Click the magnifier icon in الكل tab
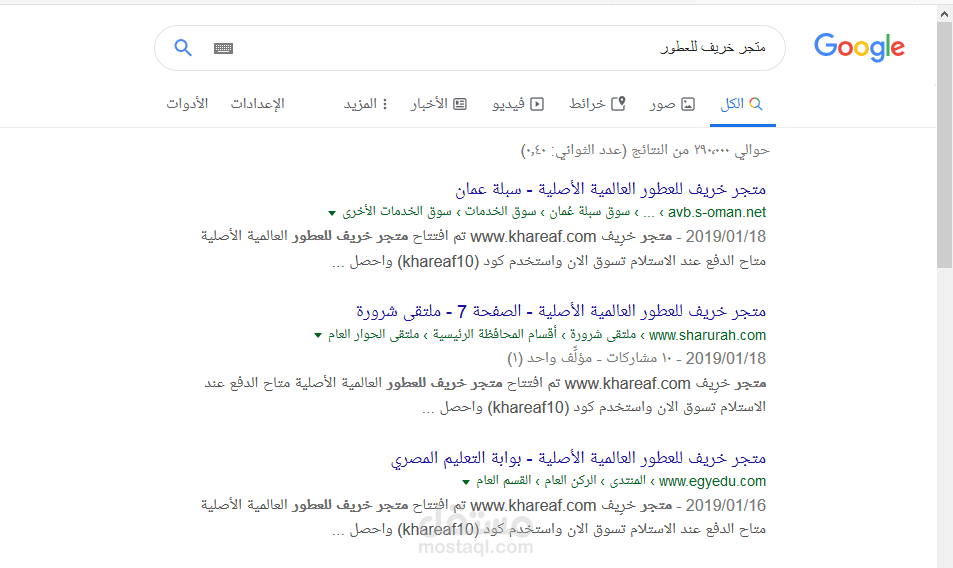 coord(755,104)
